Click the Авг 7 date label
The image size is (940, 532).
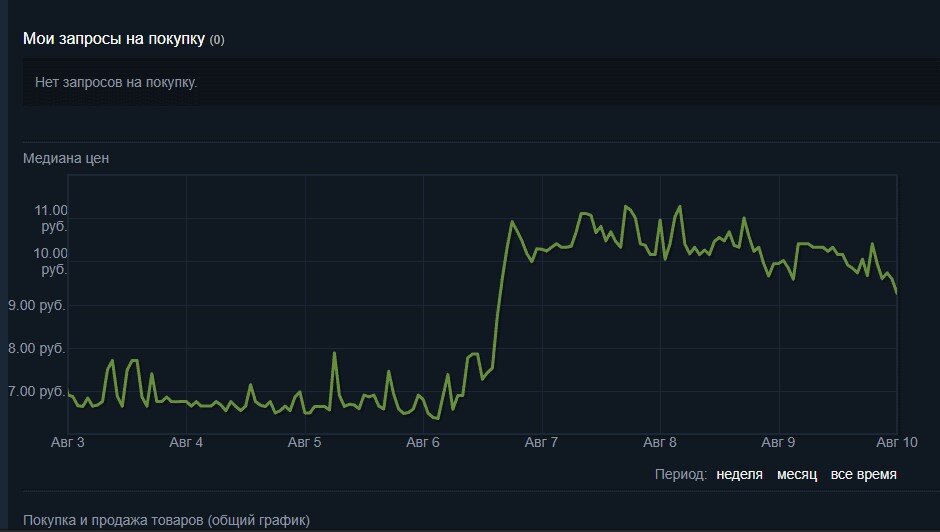point(541,443)
